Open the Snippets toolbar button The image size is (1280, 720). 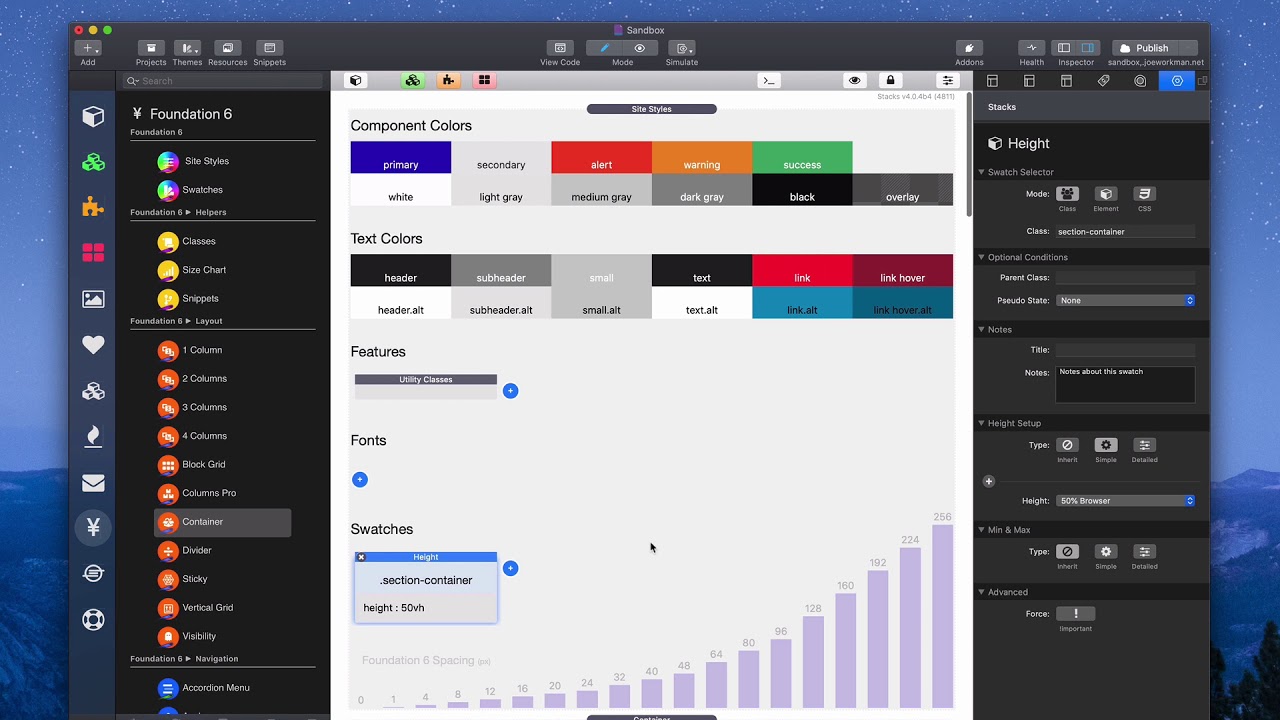point(270,48)
